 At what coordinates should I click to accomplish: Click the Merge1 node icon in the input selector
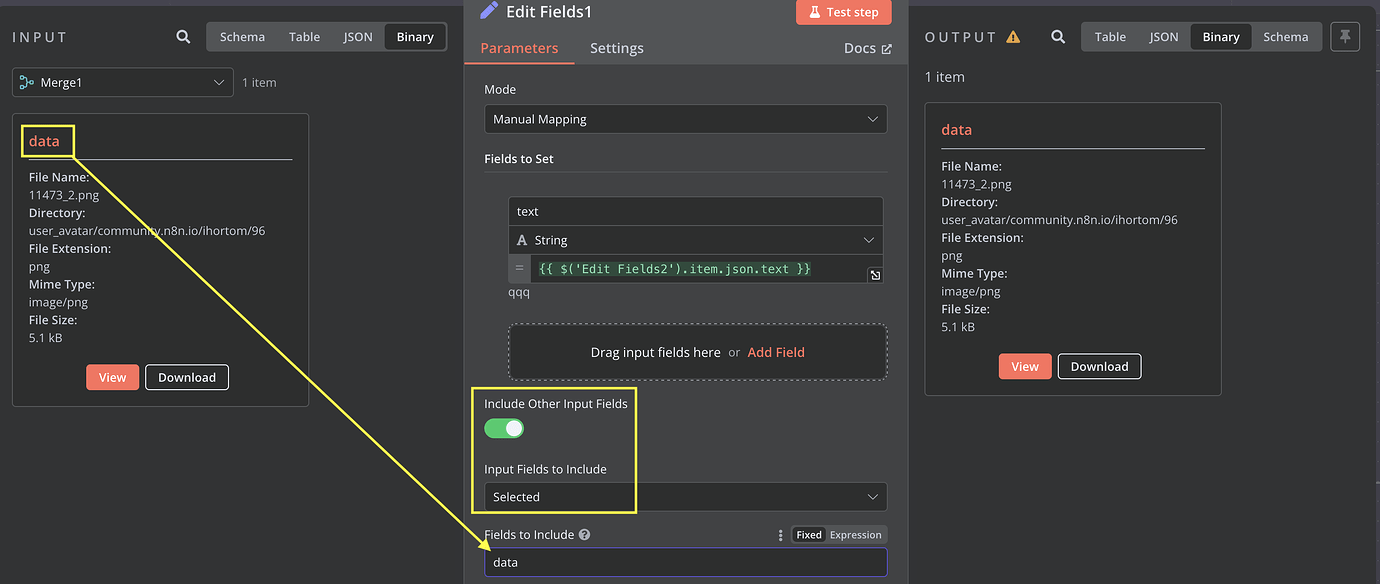coord(27,82)
